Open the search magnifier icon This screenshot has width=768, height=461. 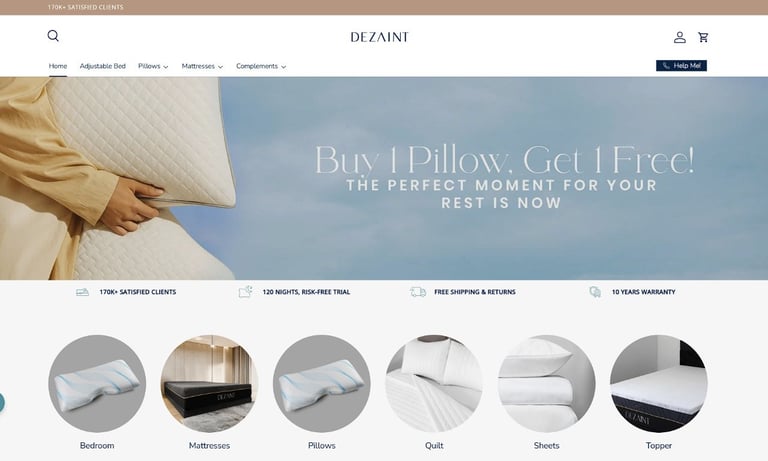coord(53,36)
